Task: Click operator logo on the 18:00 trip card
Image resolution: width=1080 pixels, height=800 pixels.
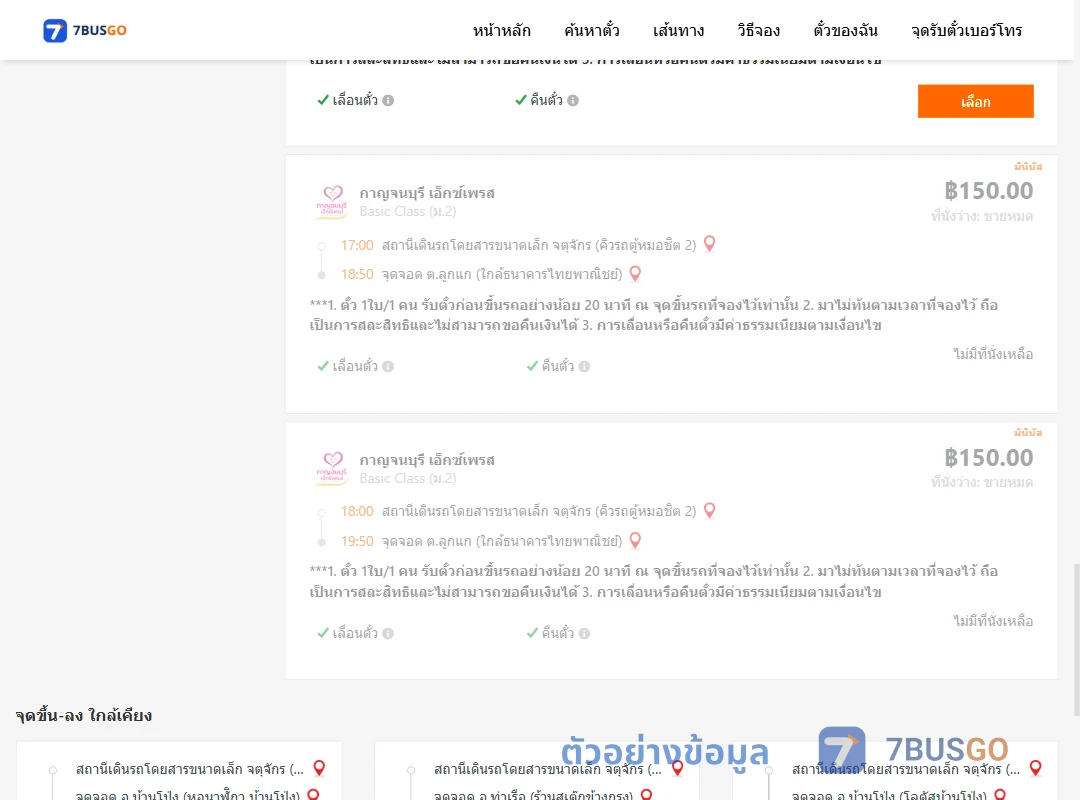Action: (x=332, y=469)
